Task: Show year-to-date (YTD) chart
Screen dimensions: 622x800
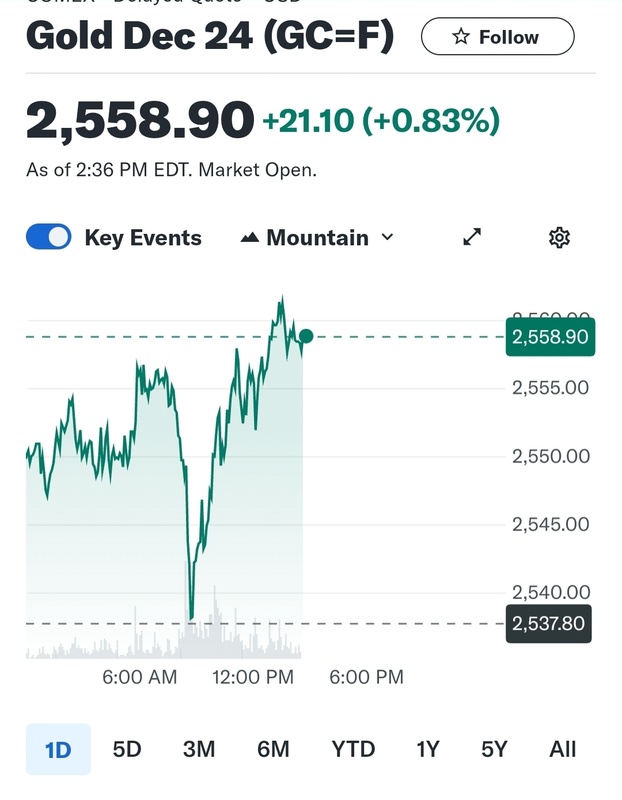Action: (353, 749)
